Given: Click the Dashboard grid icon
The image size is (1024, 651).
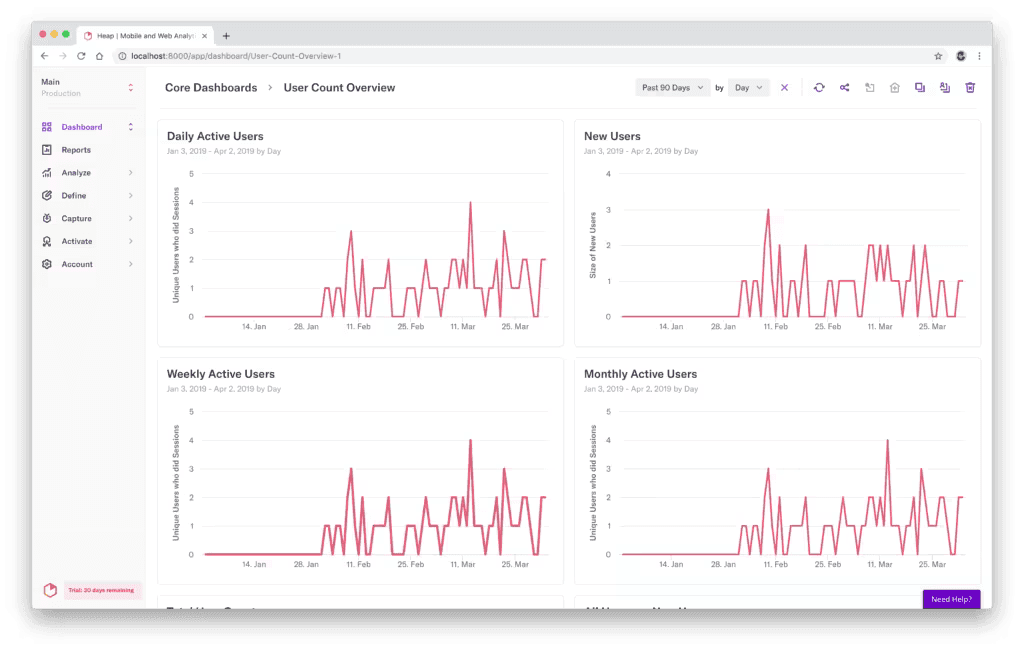Looking at the screenshot, I should [x=46, y=127].
